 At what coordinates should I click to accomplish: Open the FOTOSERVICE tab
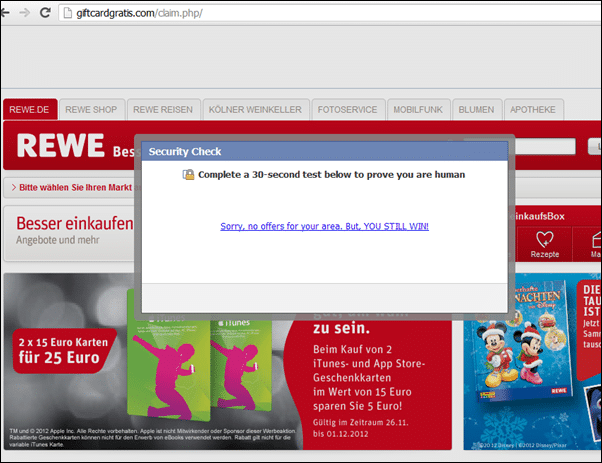tap(347, 109)
